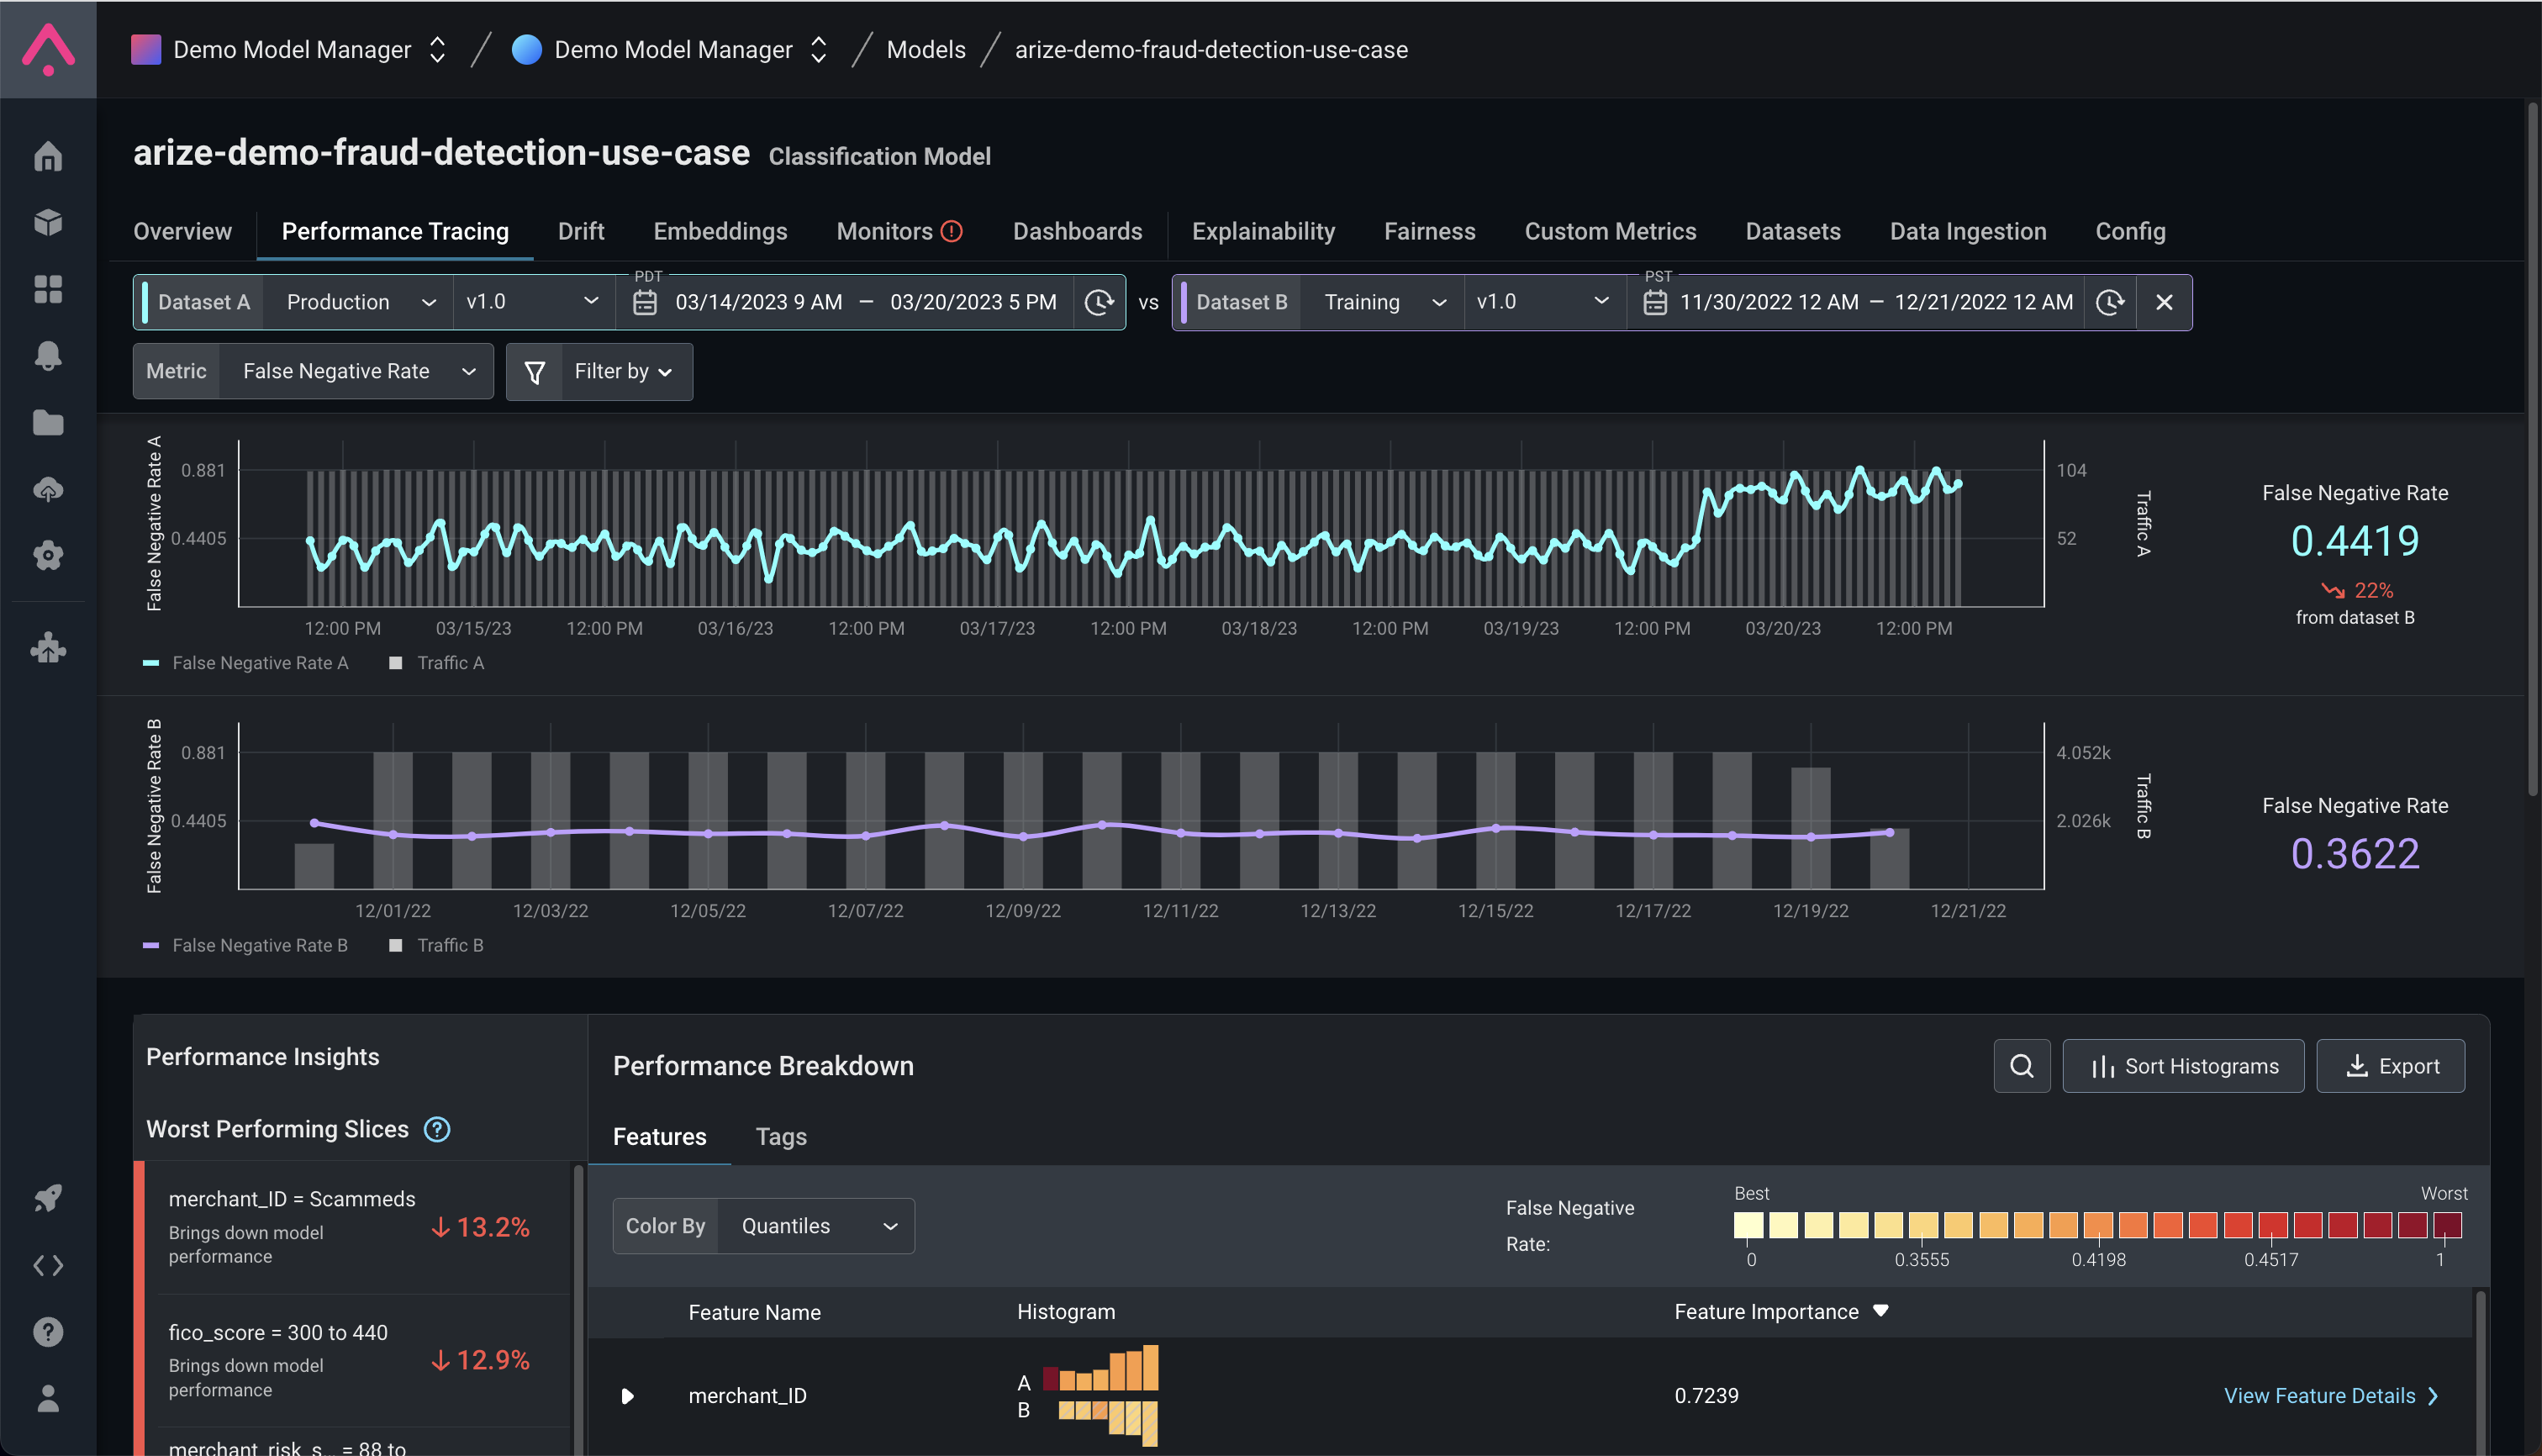2542x1456 pixels.
Task: Click Dataset B calendar icon
Action: tap(1655, 302)
